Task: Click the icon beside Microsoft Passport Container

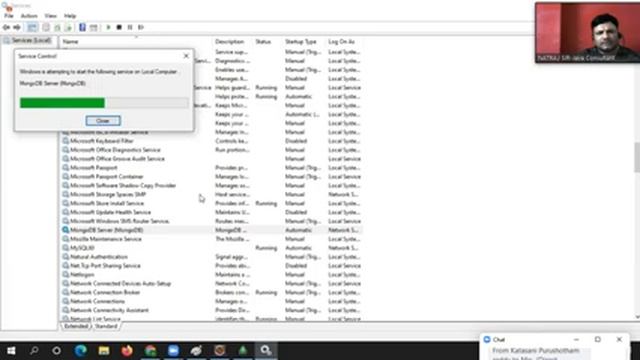Action: [x=65, y=177]
